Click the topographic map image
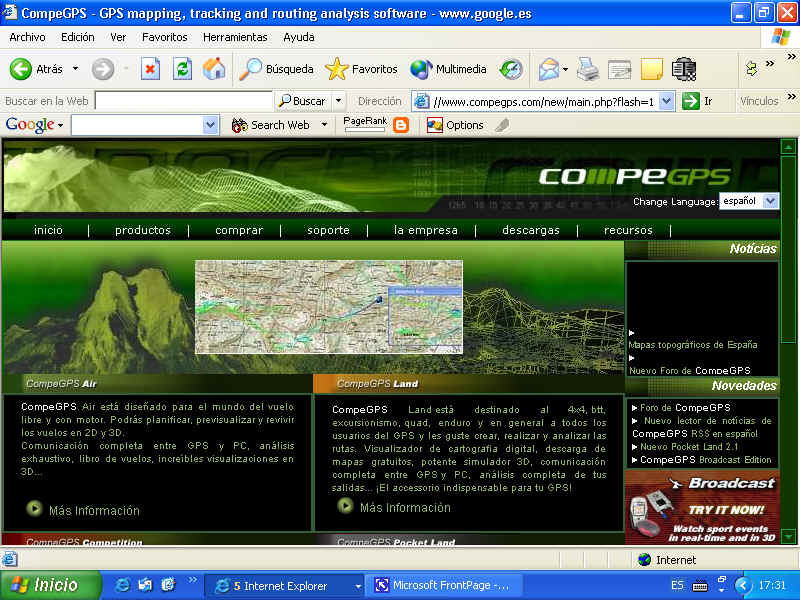This screenshot has width=800, height=600. pyautogui.click(x=329, y=307)
